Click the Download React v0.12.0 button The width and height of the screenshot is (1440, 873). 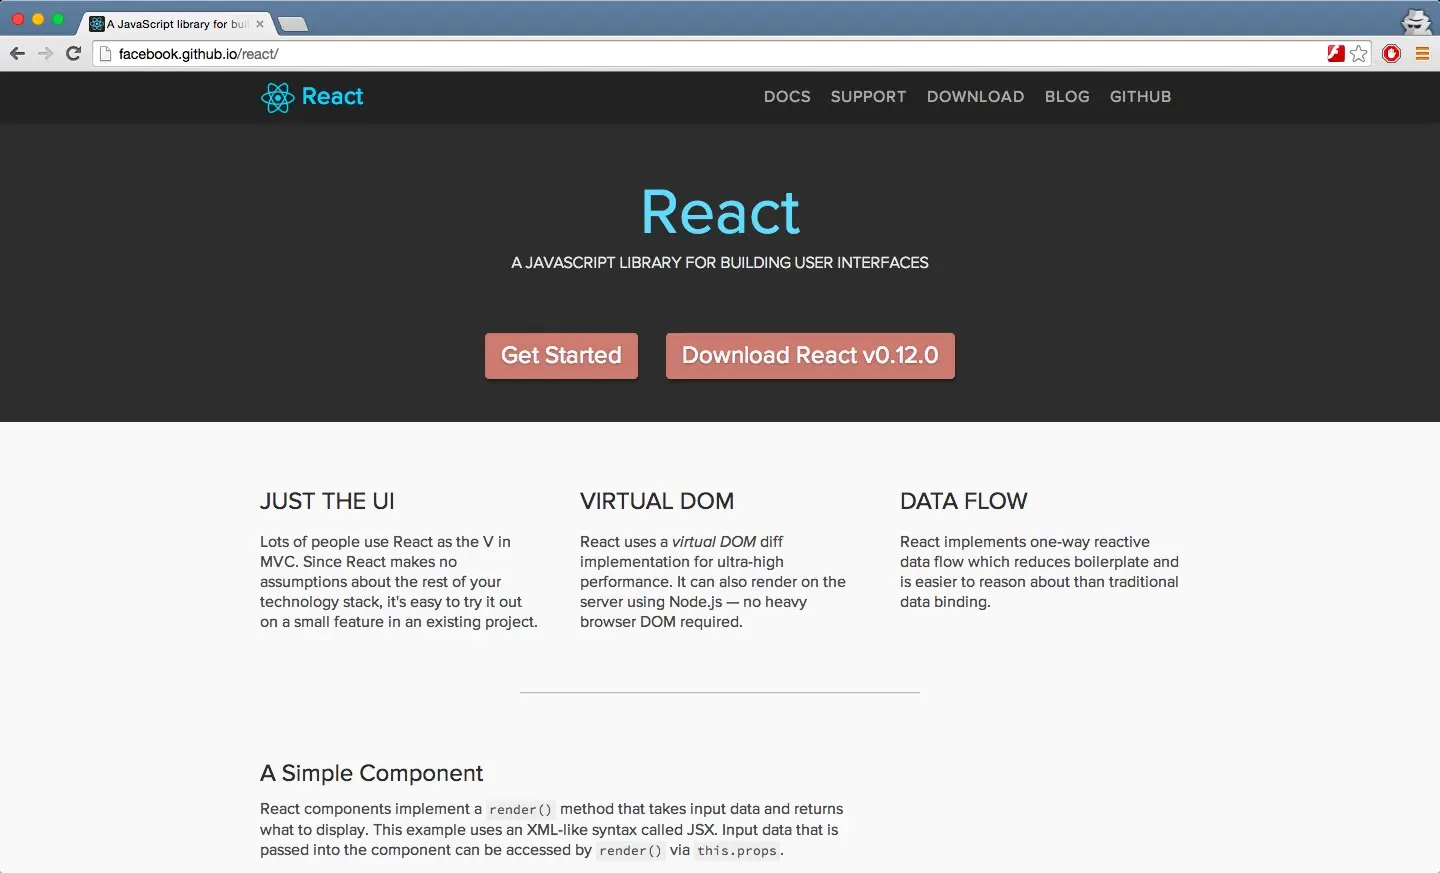(810, 355)
